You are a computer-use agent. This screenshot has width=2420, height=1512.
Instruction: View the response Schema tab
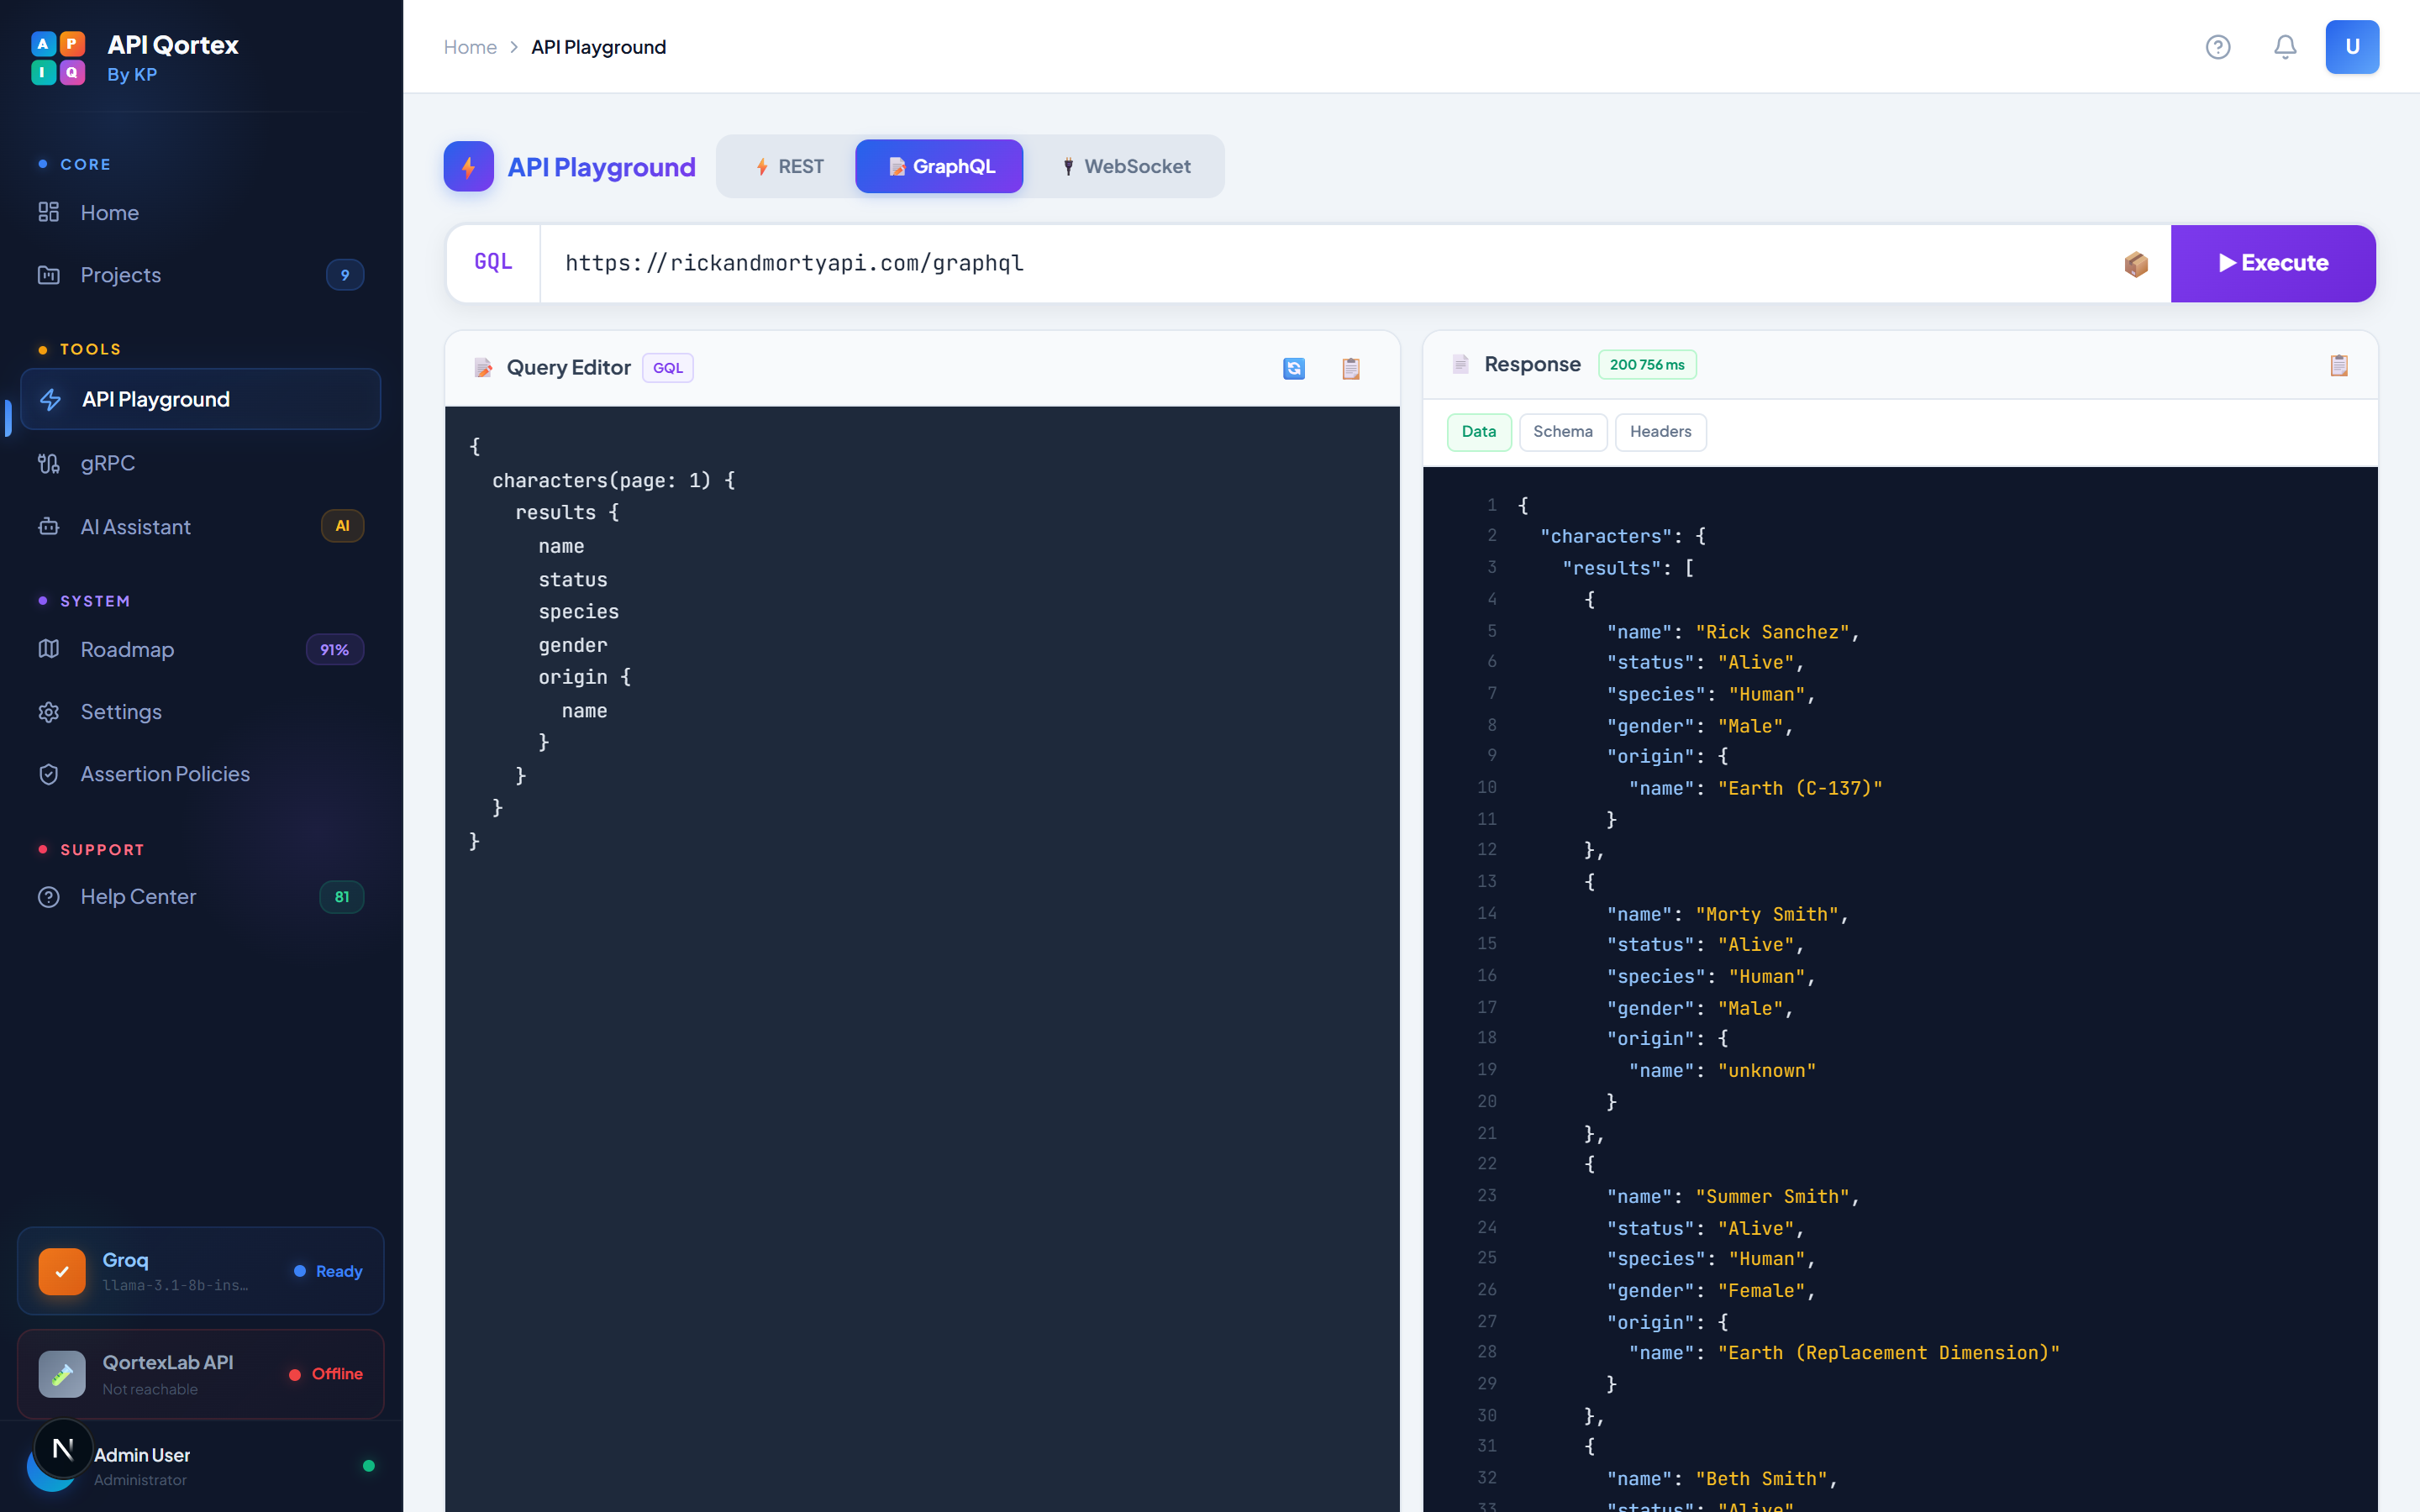pyautogui.click(x=1563, y=432)
